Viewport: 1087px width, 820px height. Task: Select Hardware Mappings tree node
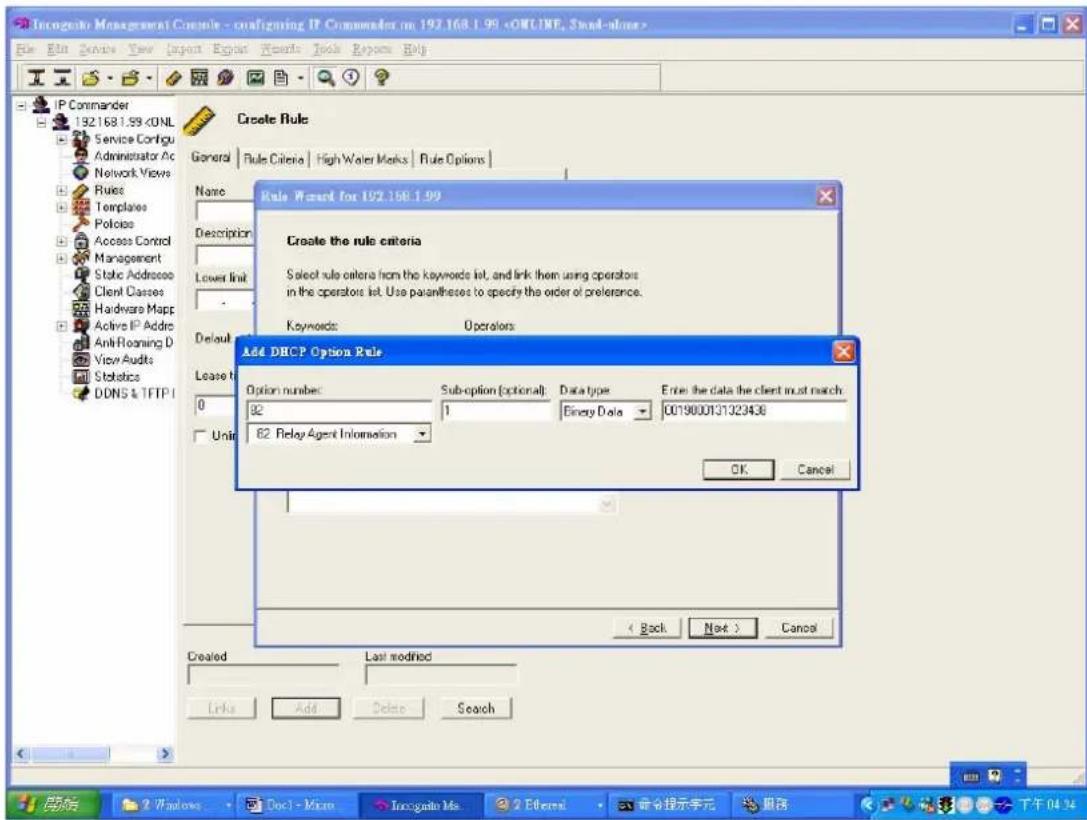click(134, 308)
